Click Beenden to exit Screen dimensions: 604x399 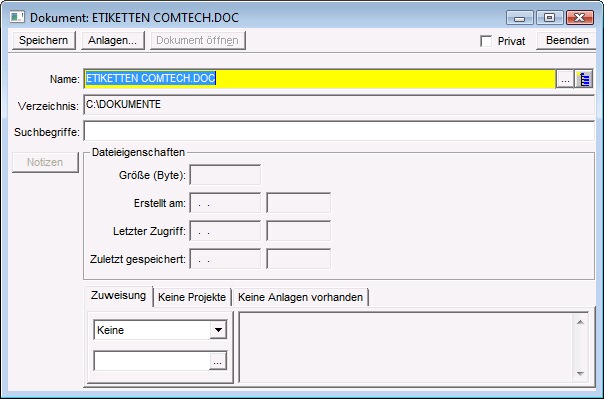click(x=567, y=40)
